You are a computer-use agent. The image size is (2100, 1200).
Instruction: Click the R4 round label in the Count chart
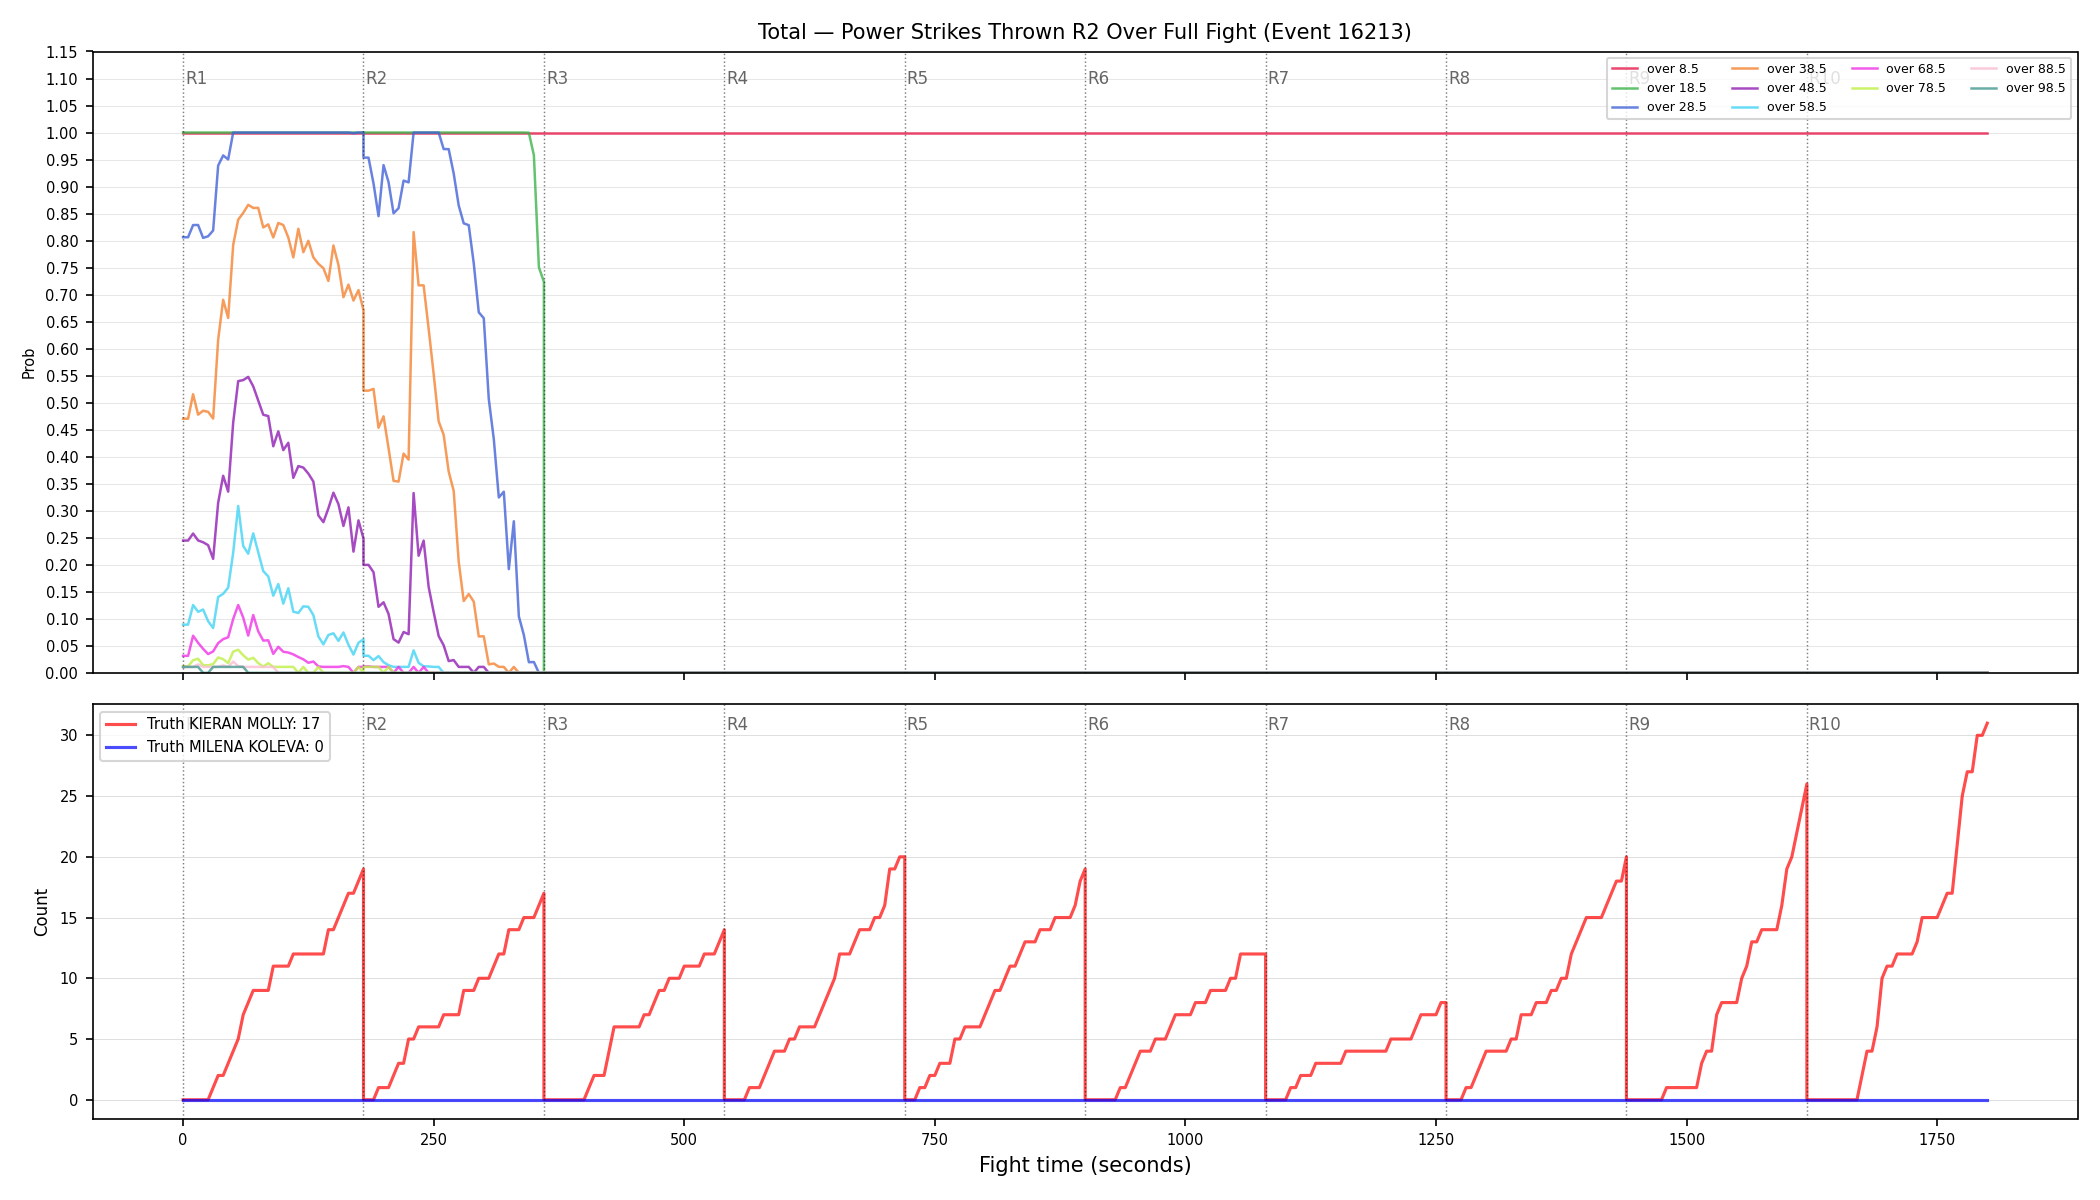tap(737, 724)
